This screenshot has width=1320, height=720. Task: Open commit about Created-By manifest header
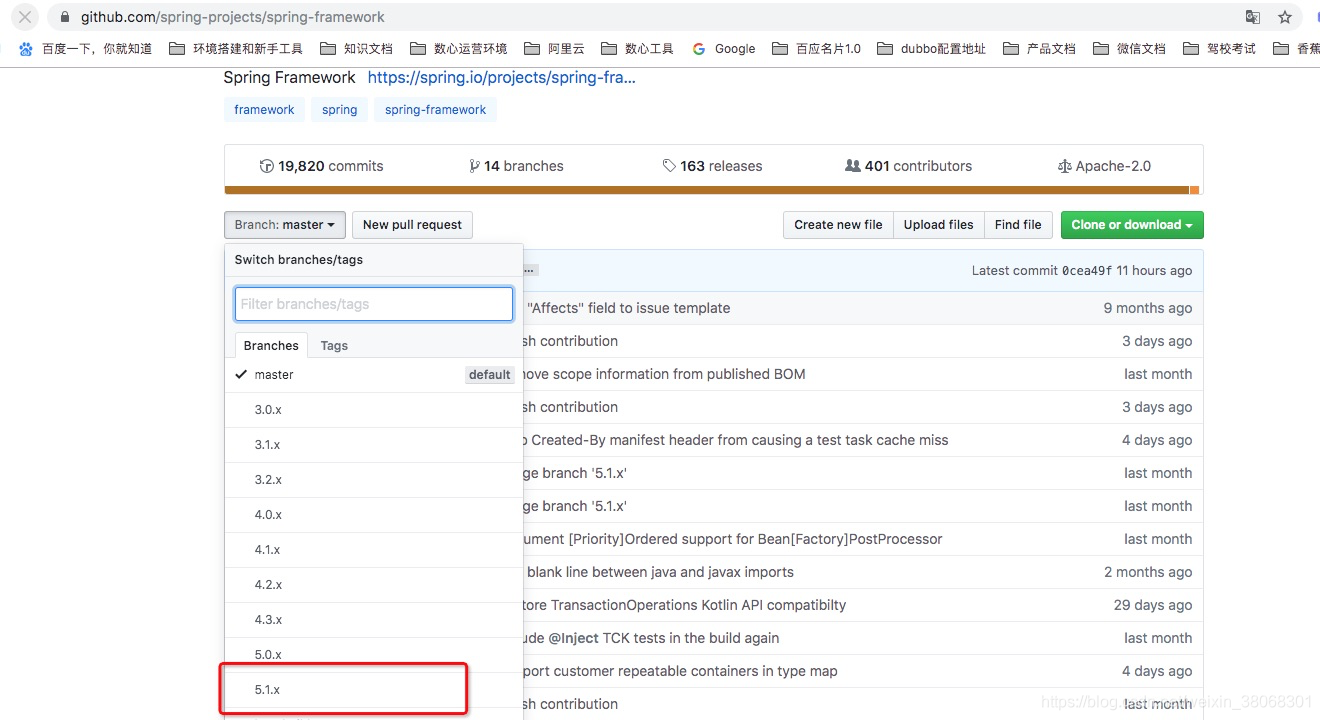pyautogui.click(x=736, y=440)
